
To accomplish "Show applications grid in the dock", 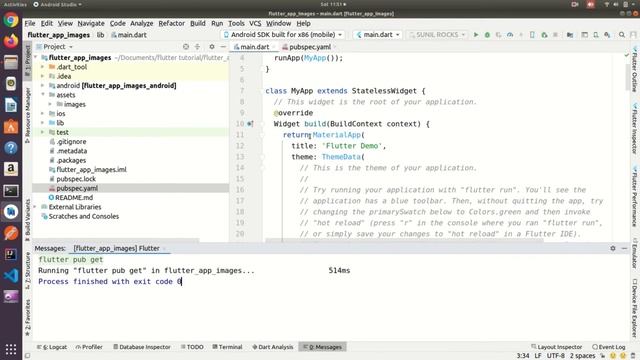I will [11, 349].
